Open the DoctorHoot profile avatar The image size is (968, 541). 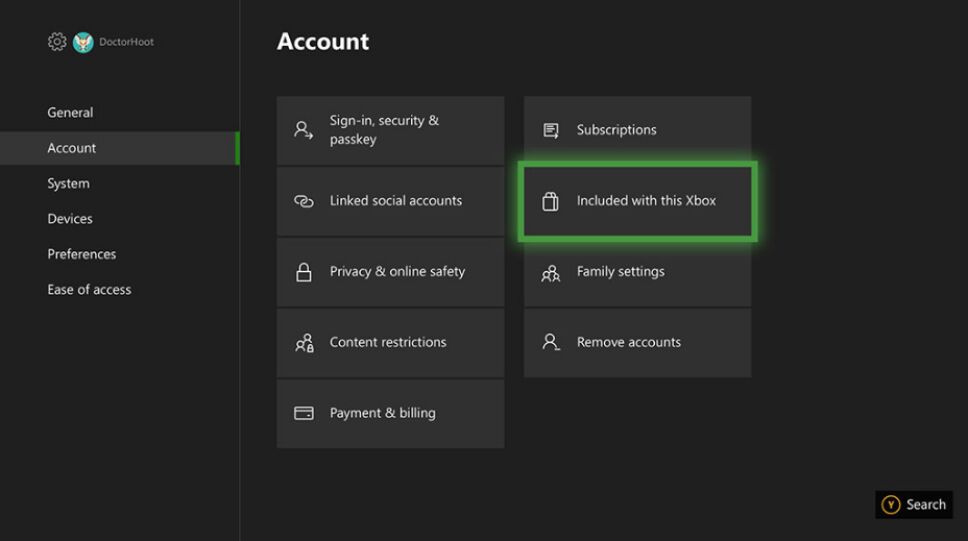83,42
